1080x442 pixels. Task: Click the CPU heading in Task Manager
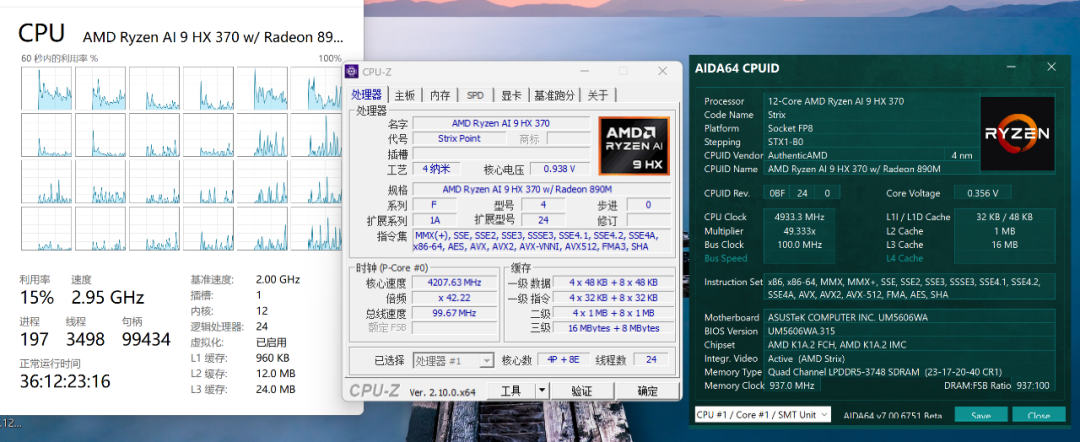coord(42,33)
